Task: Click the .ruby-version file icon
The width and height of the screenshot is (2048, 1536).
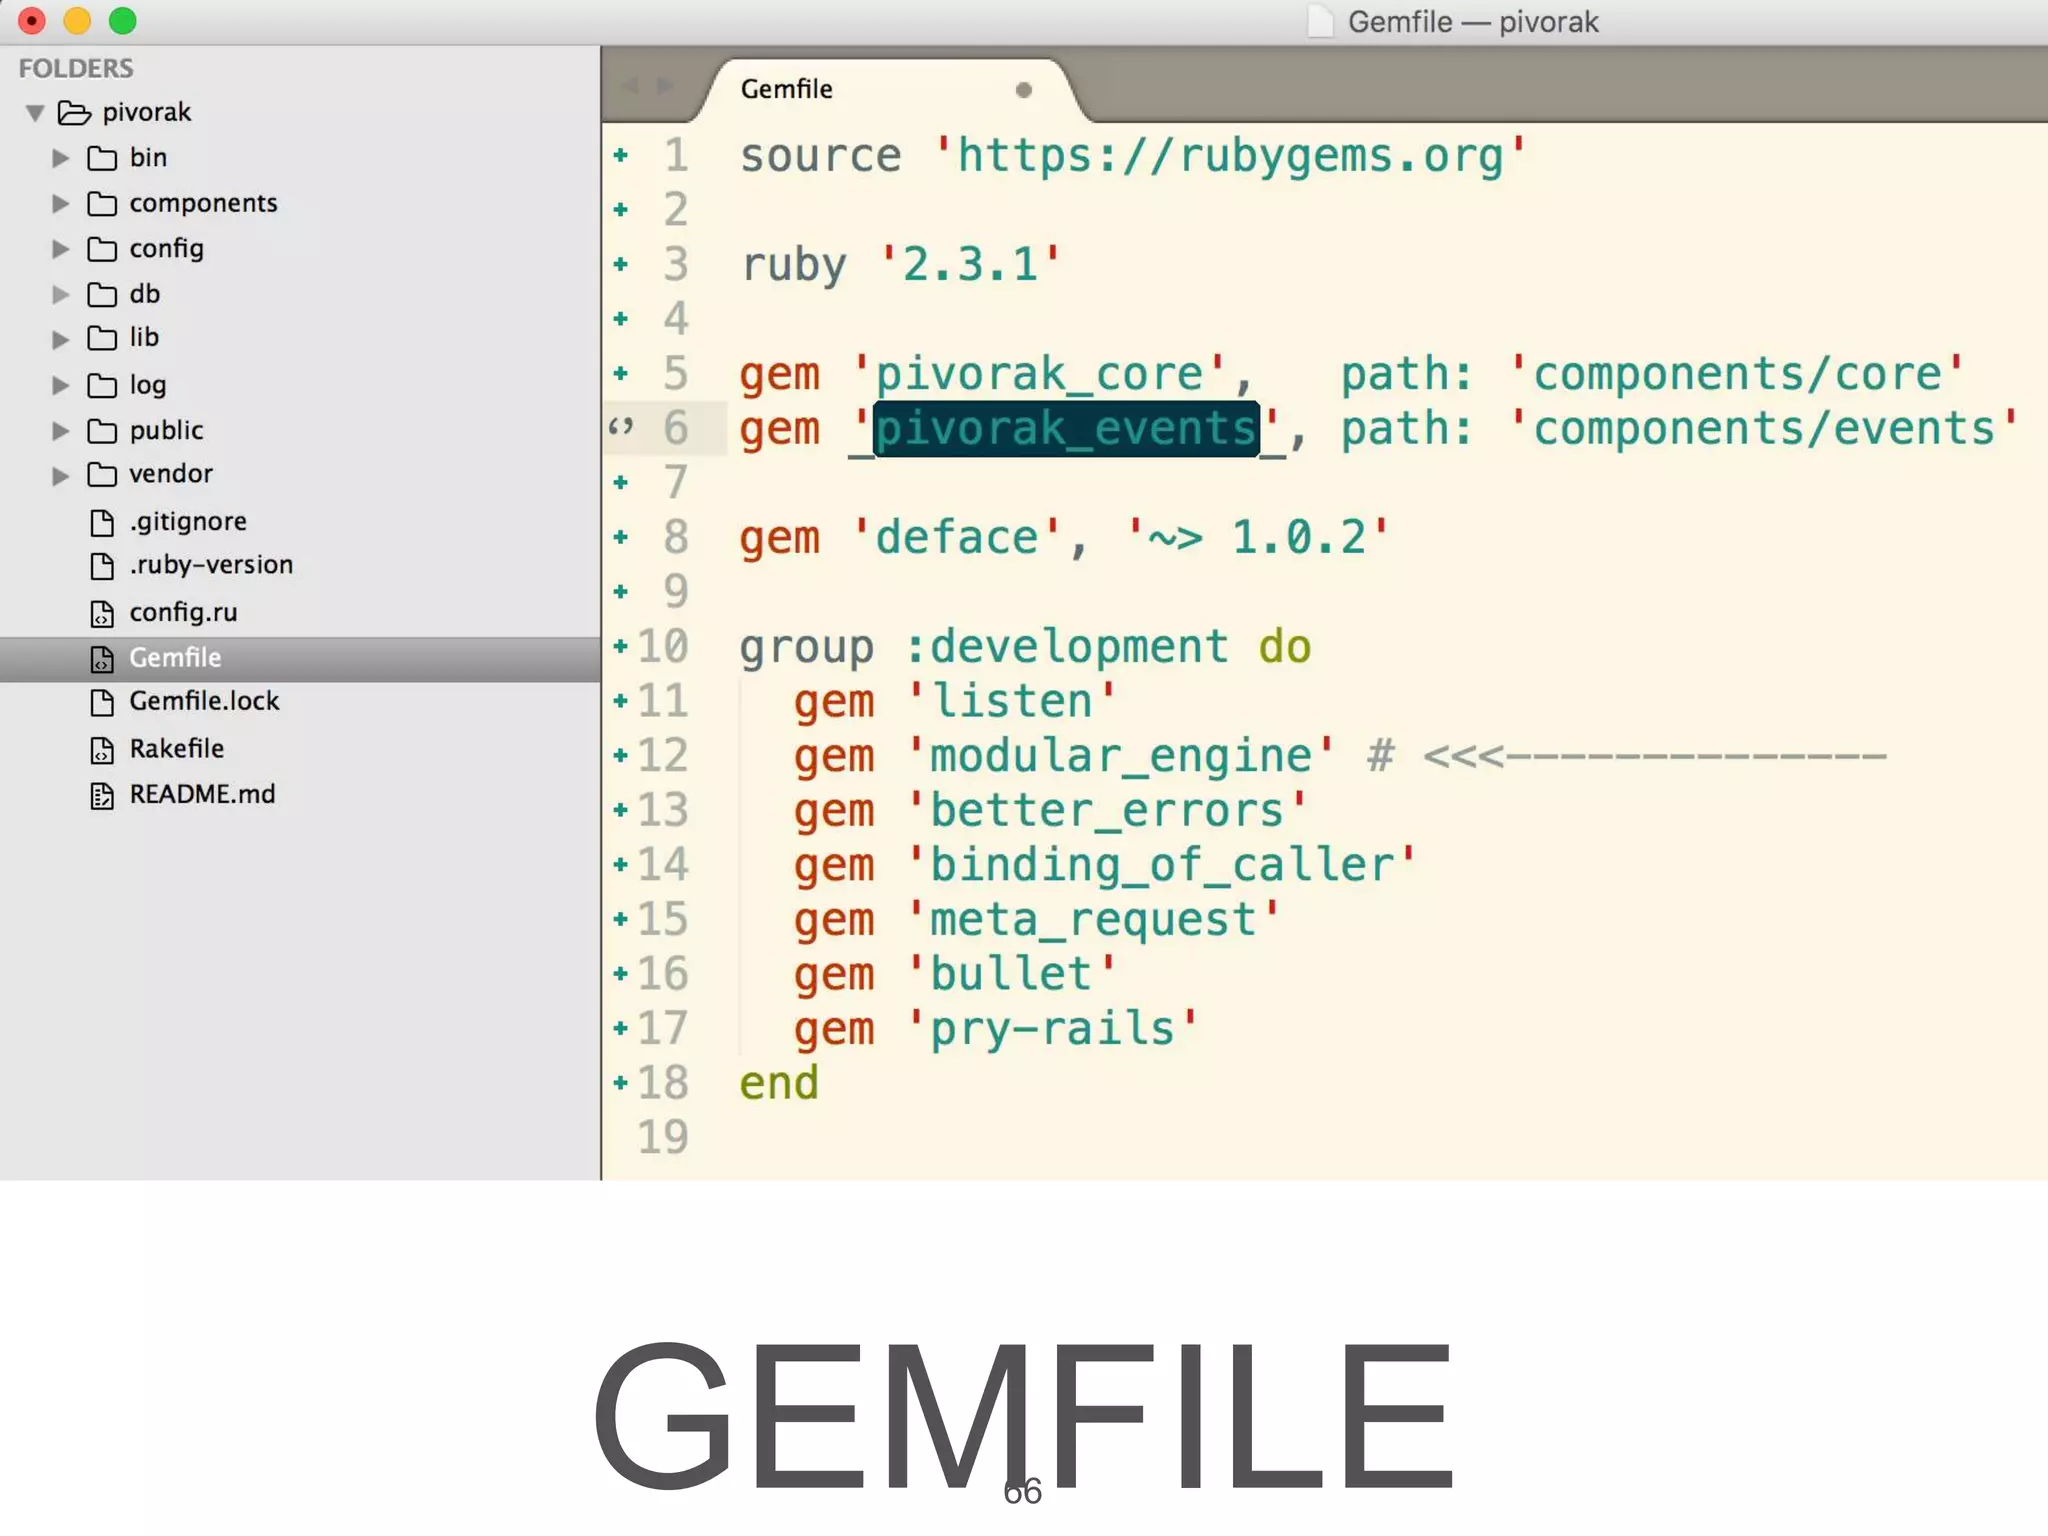Action: [102, 566]
